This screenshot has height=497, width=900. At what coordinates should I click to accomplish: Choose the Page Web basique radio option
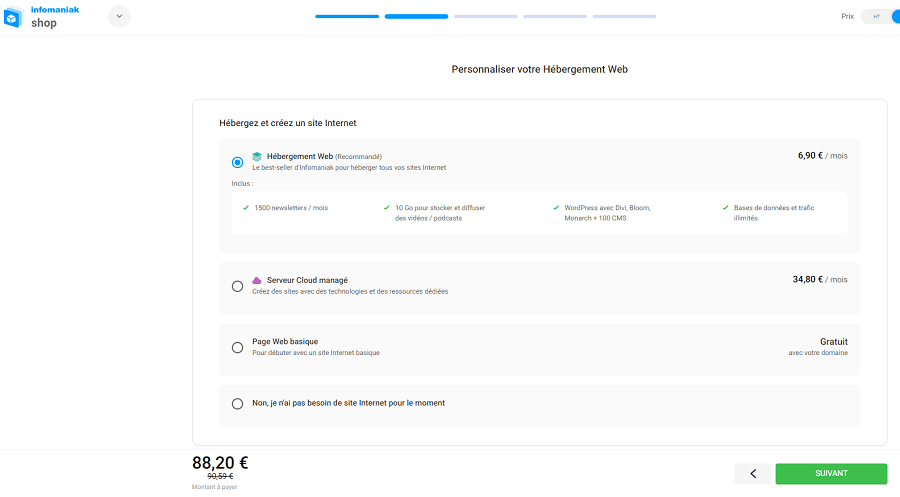click(x=237, y=348)
